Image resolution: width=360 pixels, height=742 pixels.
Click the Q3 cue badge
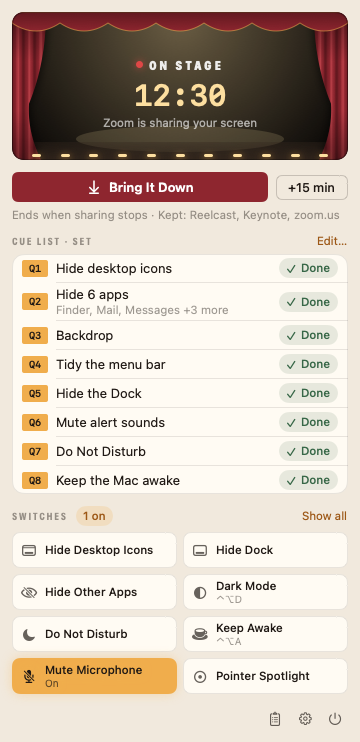coord(35,336)
